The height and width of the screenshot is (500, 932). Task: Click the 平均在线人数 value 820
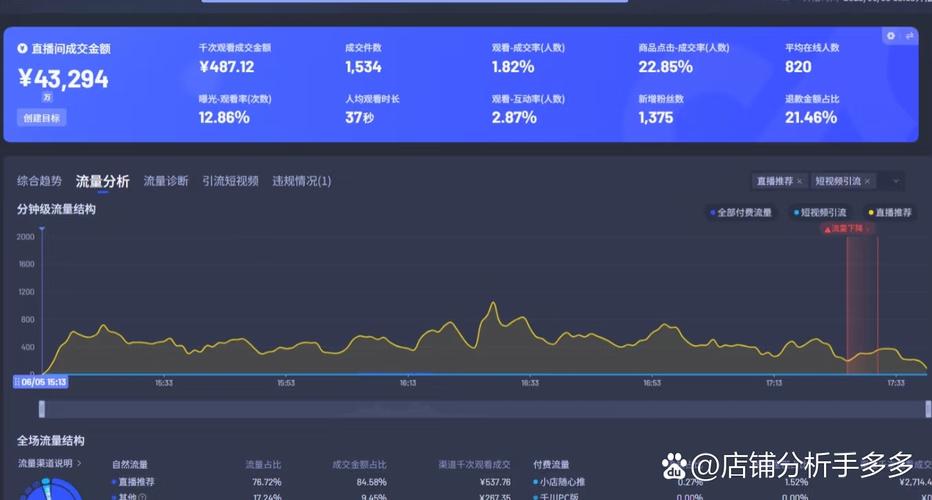click(x=798, y=67)
